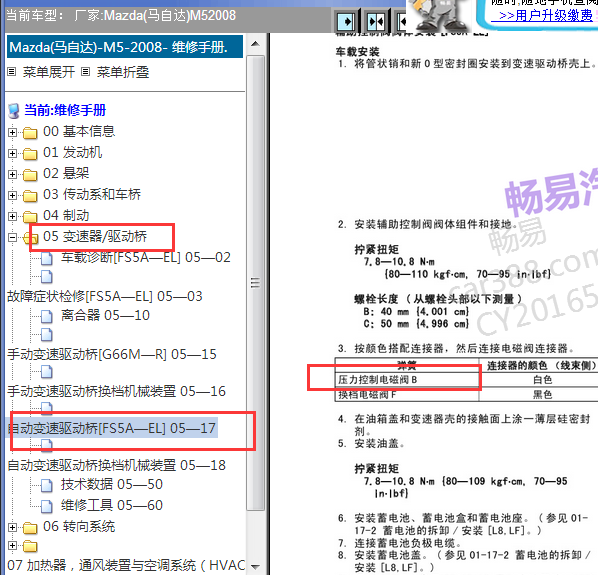Expand the 00 基本信息 tree node
This screenshot has width=598, height=575.
click(x=13, y=132)
